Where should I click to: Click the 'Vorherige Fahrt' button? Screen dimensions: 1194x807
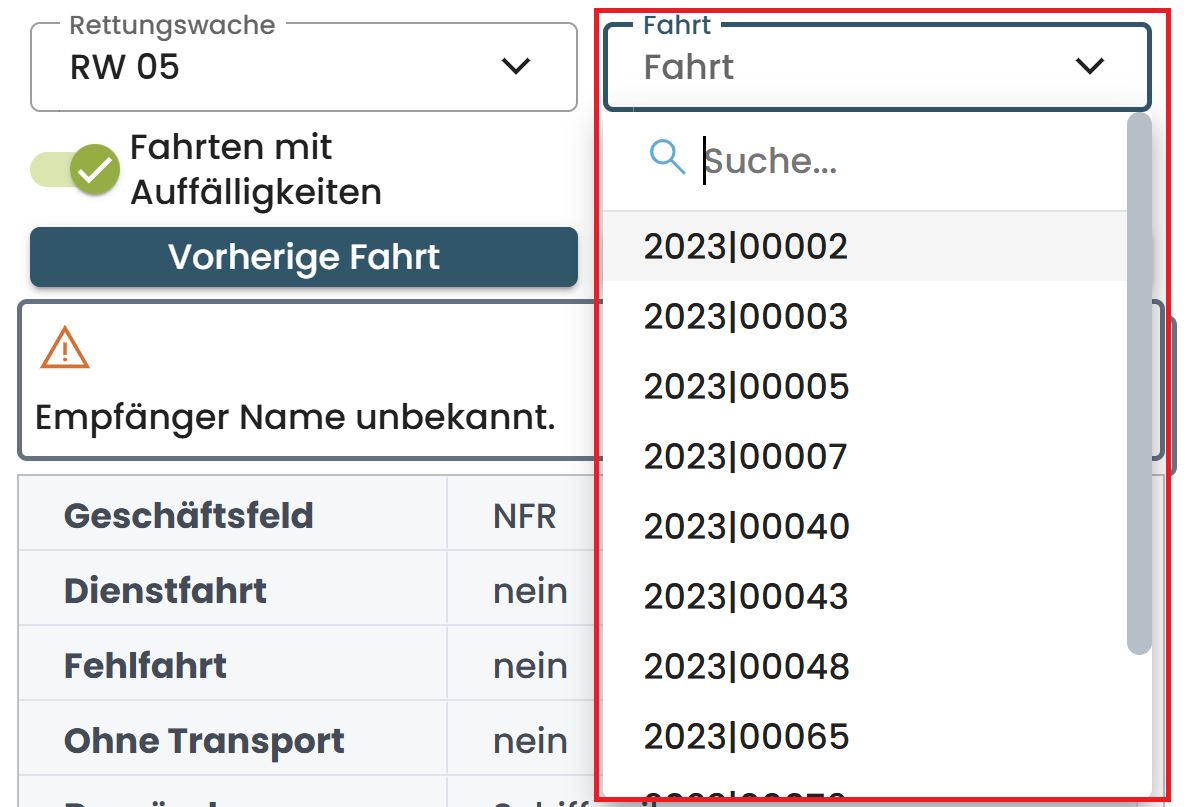[x=304, y=257]
